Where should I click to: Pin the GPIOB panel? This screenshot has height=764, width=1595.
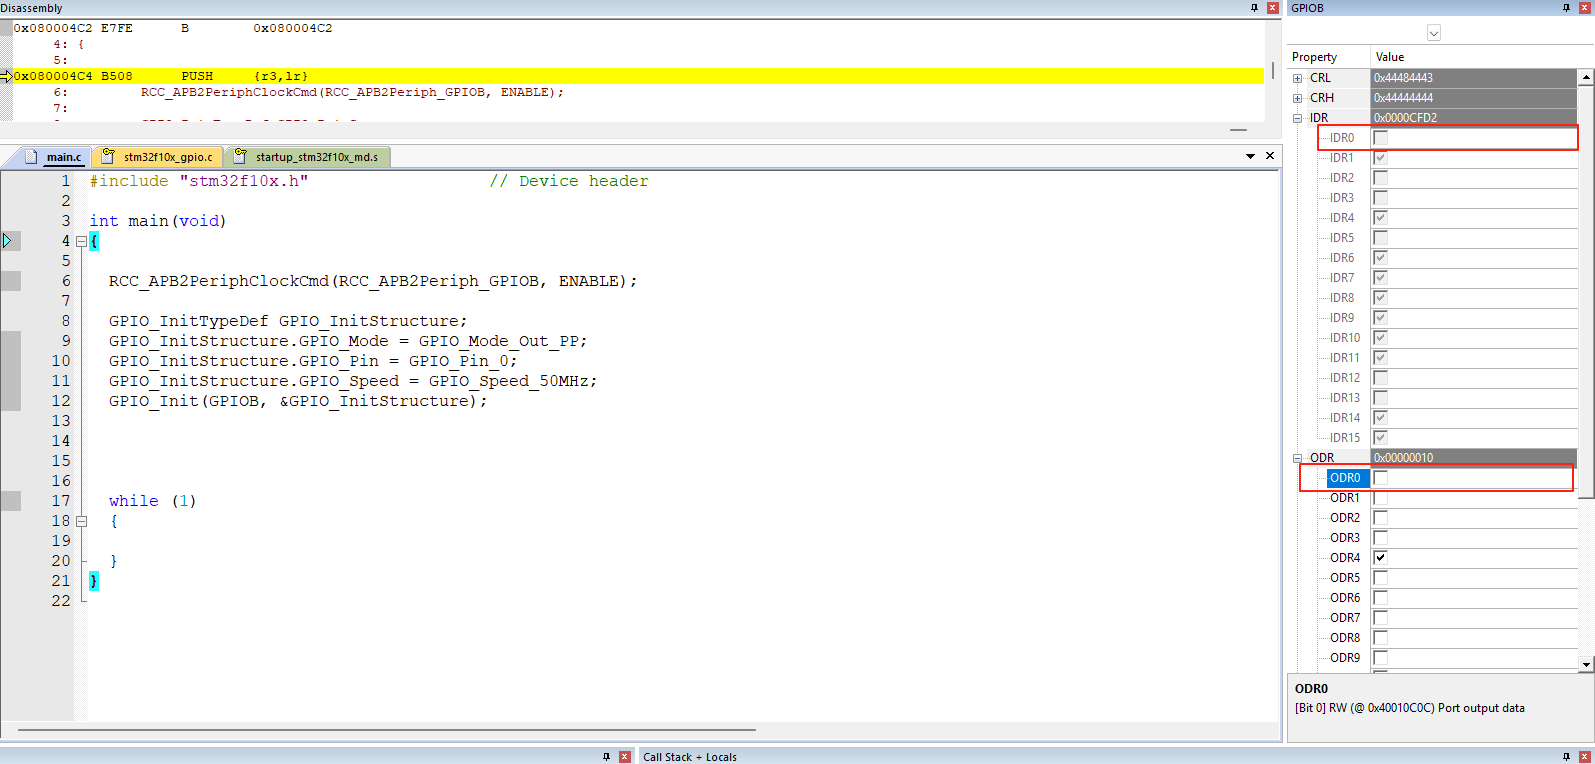pyautogui.click(x=1566, y=8)
